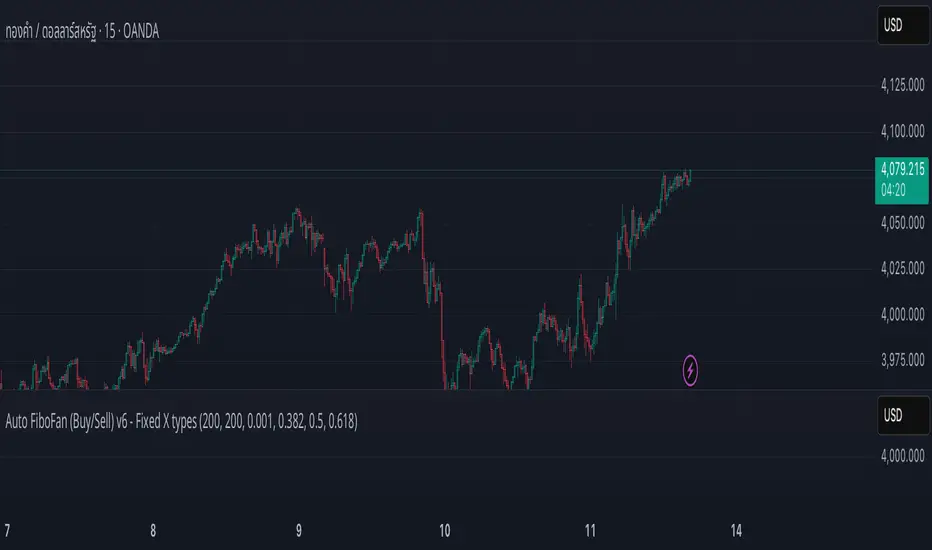Click the 3,975.000 price axis label
The width and height of the screenshot is (932, 550).
901,360
